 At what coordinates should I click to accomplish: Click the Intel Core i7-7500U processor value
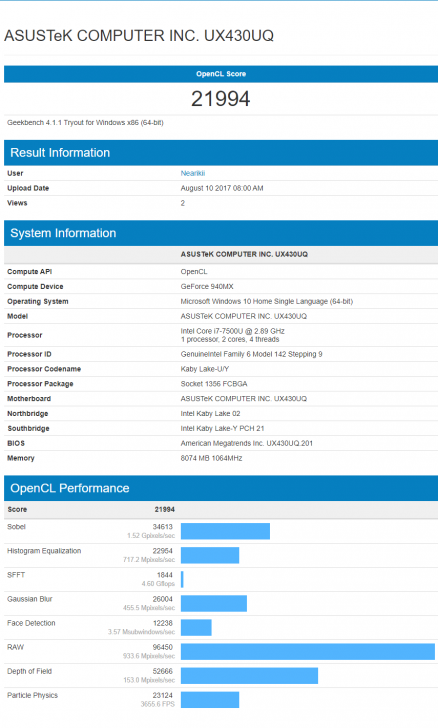pos(233,331)
